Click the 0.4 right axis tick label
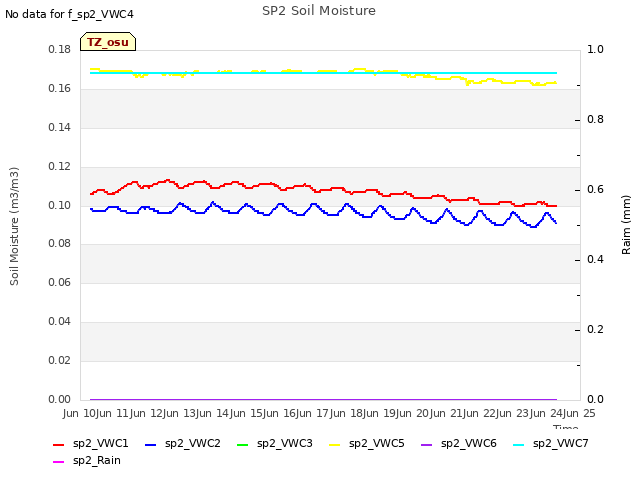 click(596, 260)
